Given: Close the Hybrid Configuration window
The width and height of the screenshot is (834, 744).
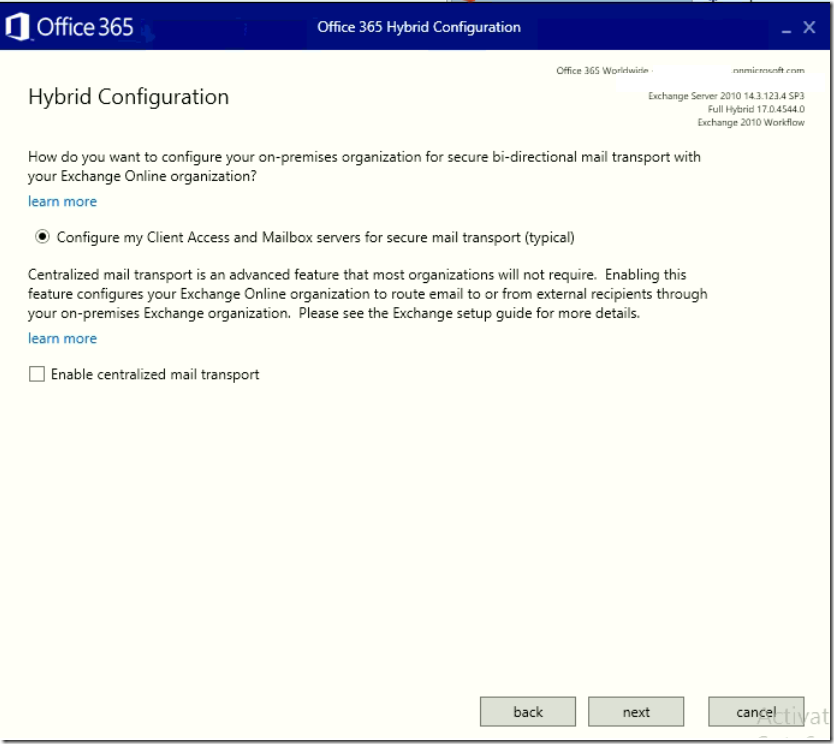Looking at the screenshot, I should point(809,27).
